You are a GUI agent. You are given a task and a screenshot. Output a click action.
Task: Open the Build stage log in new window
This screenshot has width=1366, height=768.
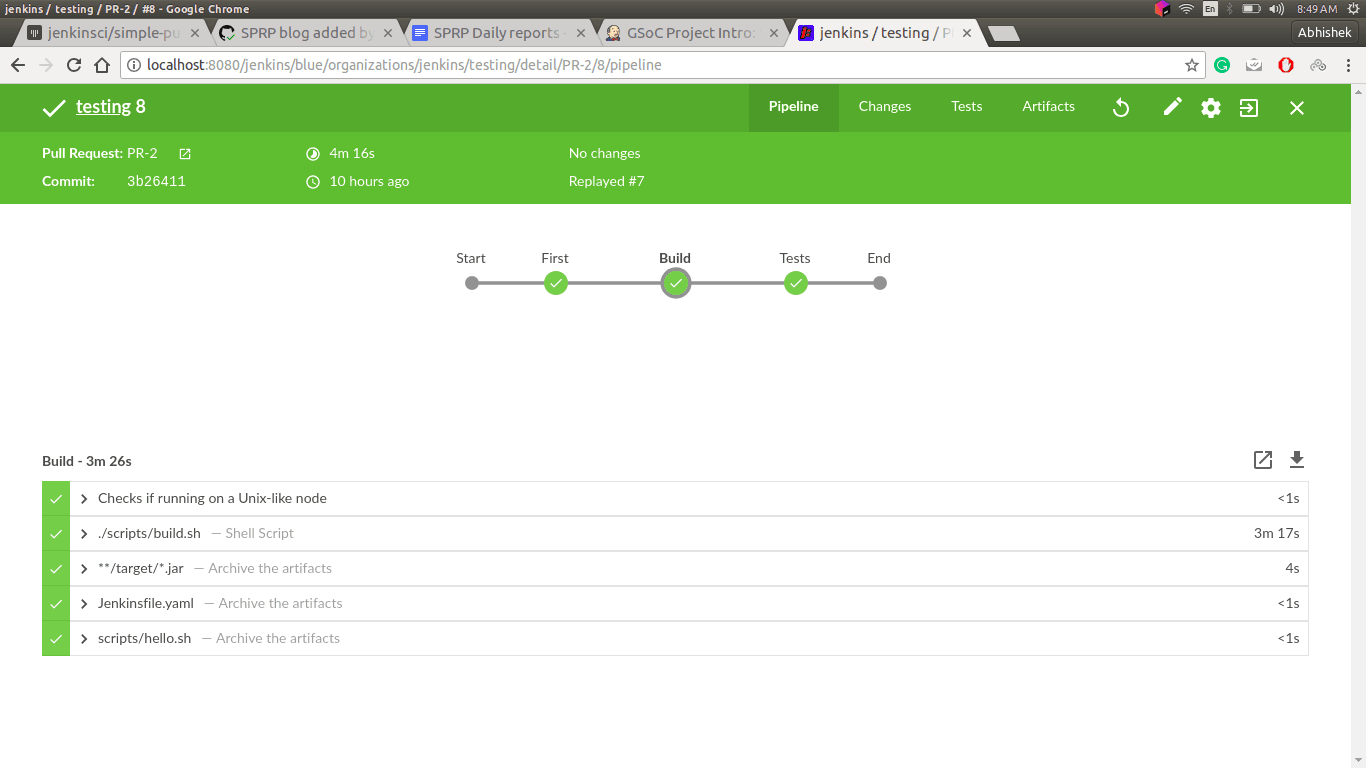pyautogui.click(x=1262, y=460)
